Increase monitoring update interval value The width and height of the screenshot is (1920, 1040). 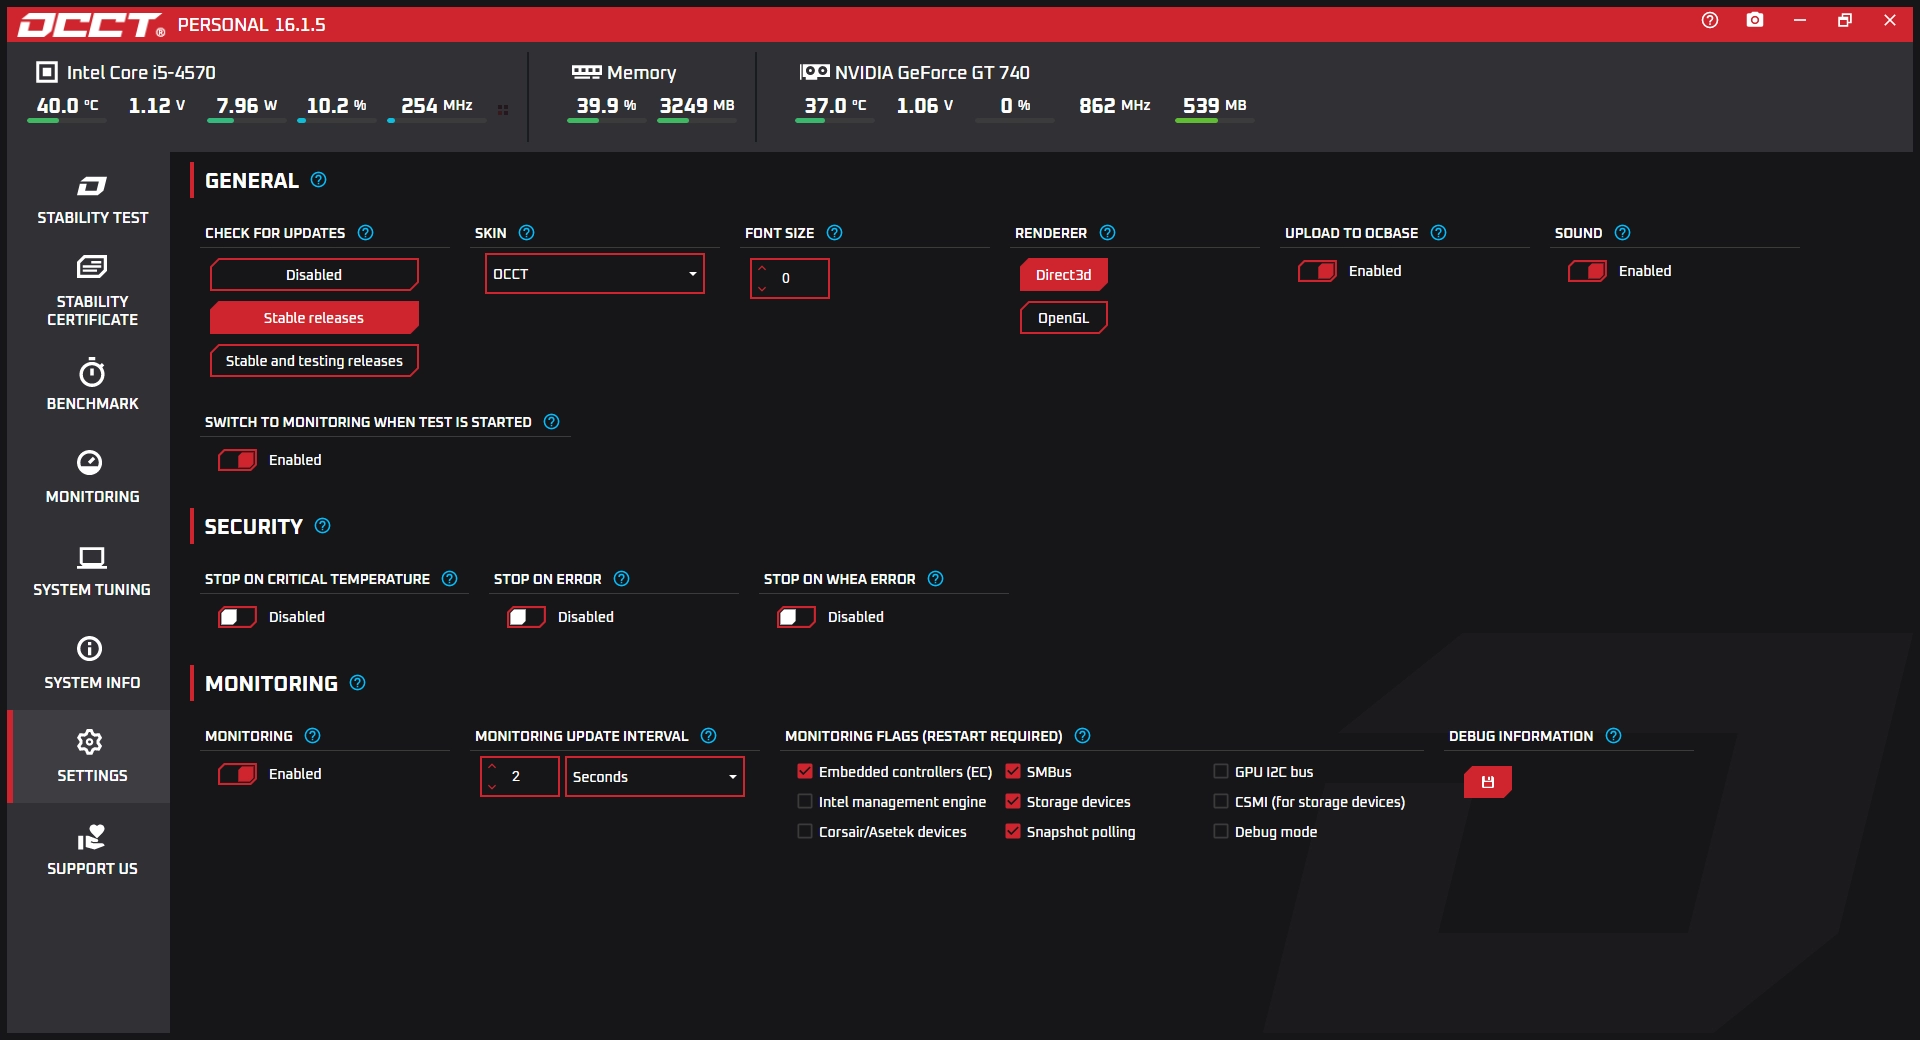pyautogui.click(x=492, y=766)
